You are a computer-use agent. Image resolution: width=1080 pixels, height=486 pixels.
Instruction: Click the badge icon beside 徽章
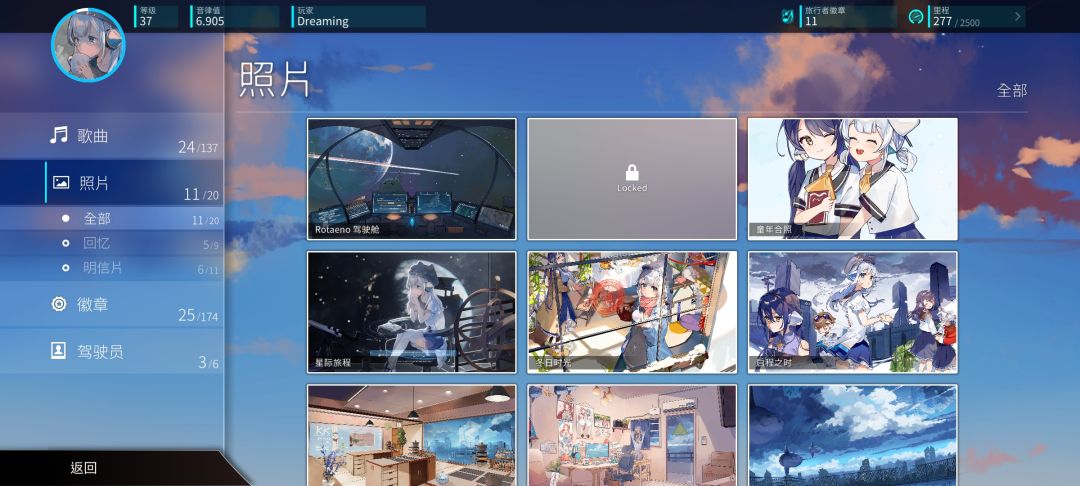click(x=59, y=304)
